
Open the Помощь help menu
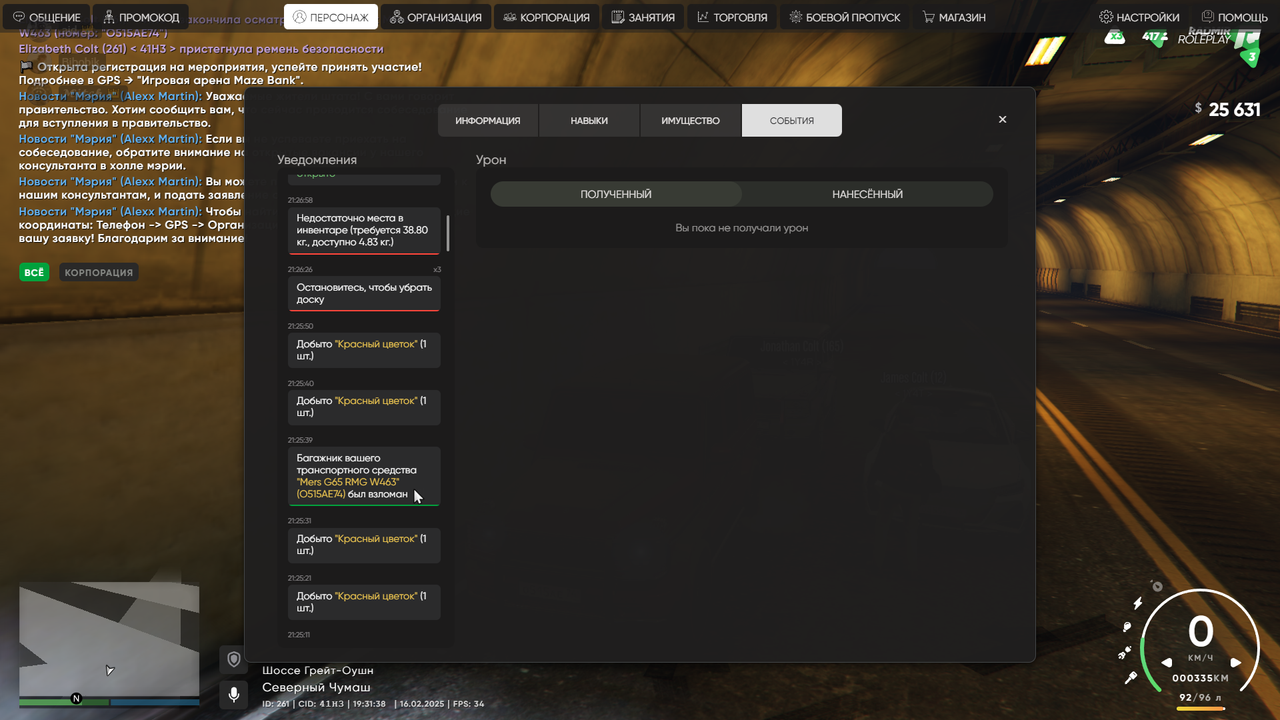click(x=1234, y=17)
